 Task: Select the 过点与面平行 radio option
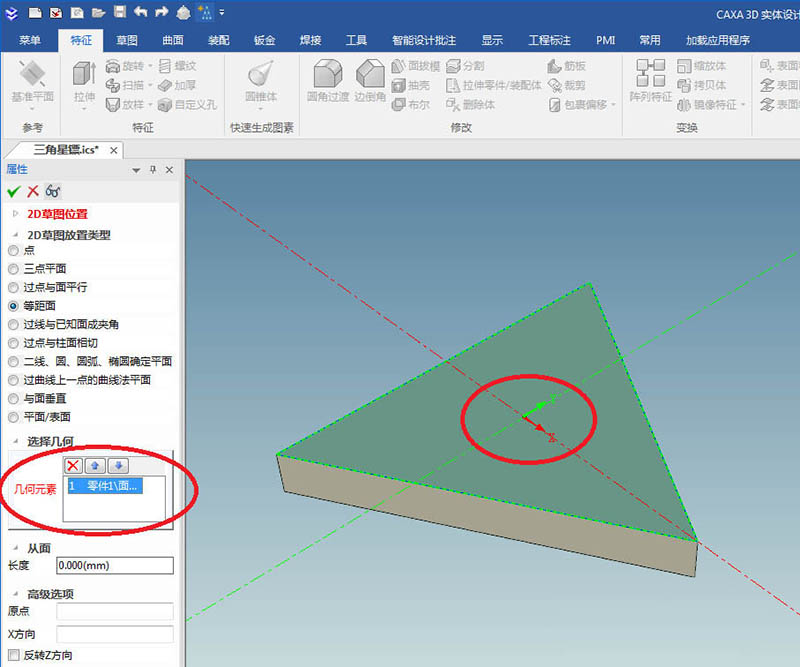click(13, 287)
